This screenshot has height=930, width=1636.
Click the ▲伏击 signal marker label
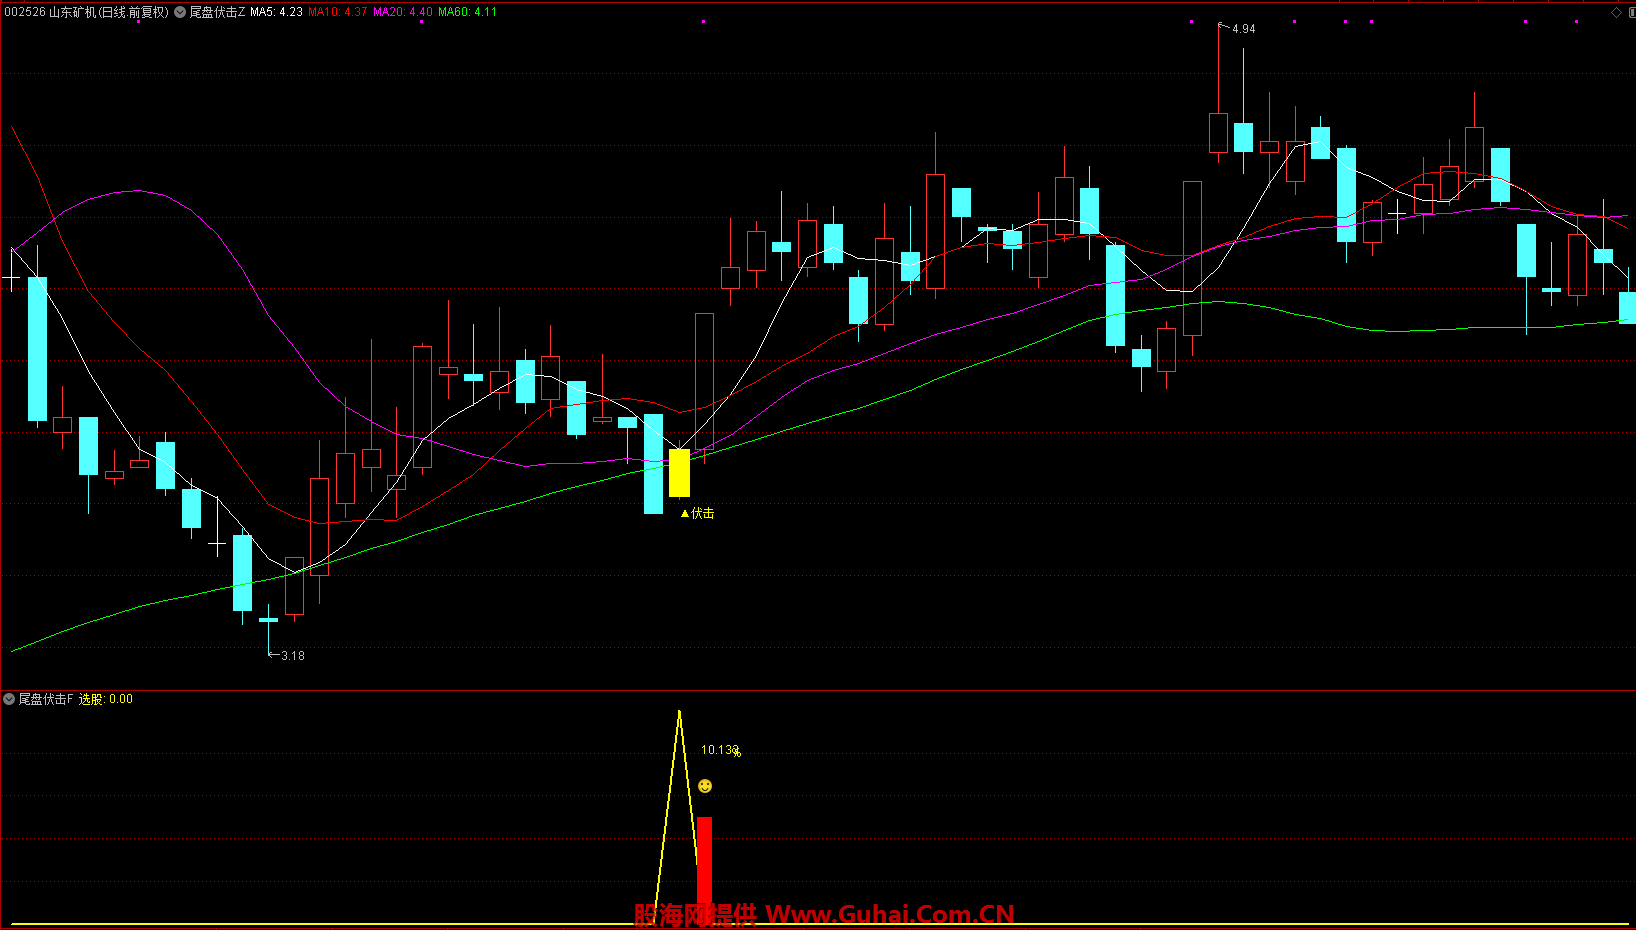click(697, 513)
